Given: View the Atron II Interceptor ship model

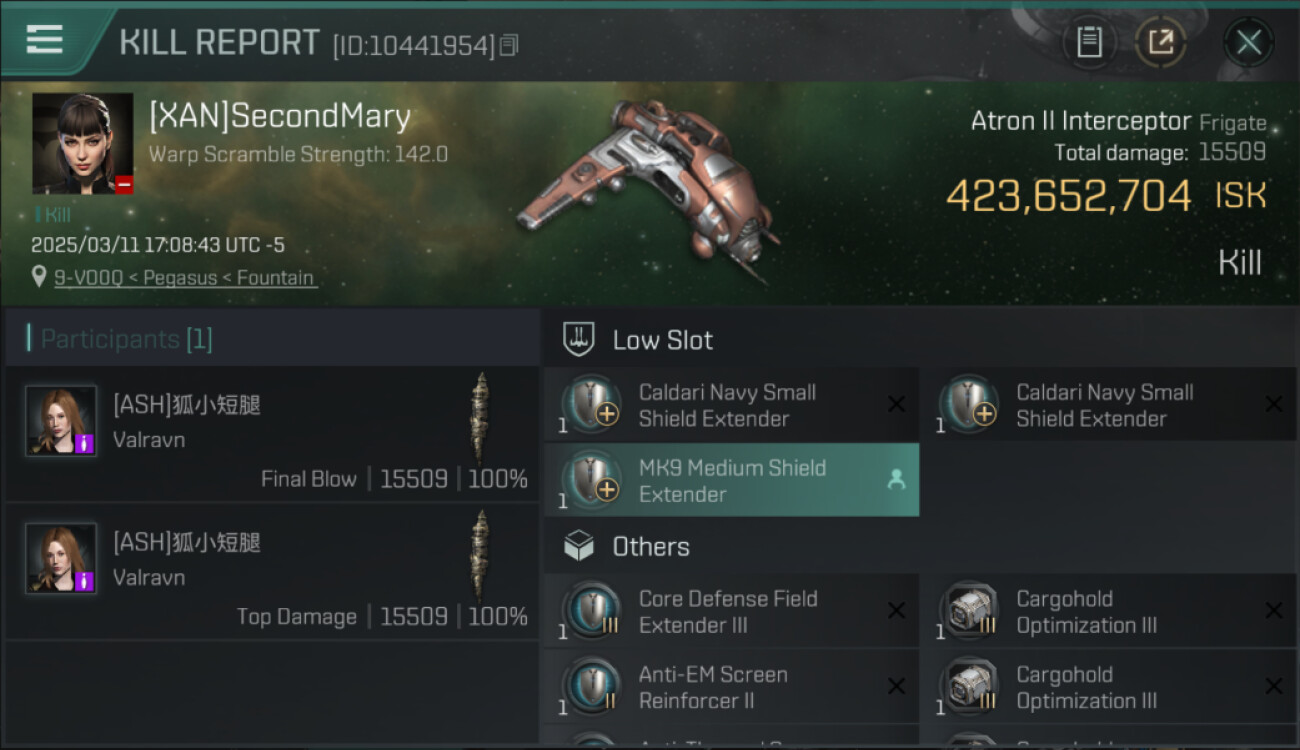Looking at the screenshot, I should pos(645,185).
